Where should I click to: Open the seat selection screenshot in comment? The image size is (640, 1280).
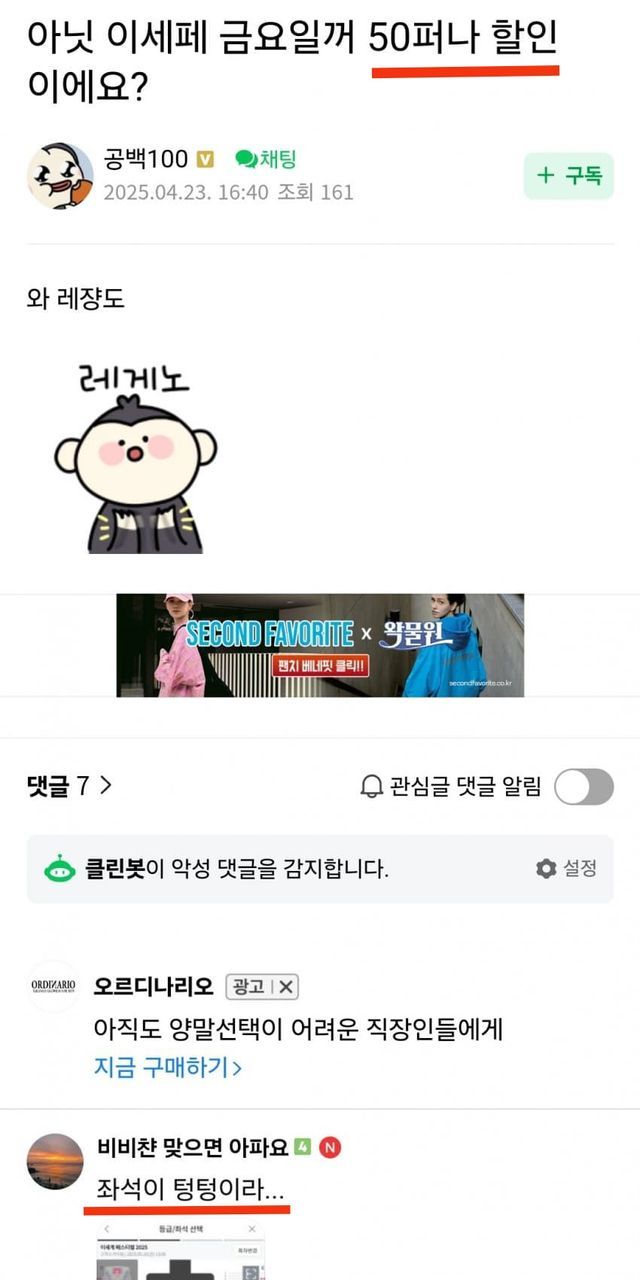click(x=182, y=1246)
